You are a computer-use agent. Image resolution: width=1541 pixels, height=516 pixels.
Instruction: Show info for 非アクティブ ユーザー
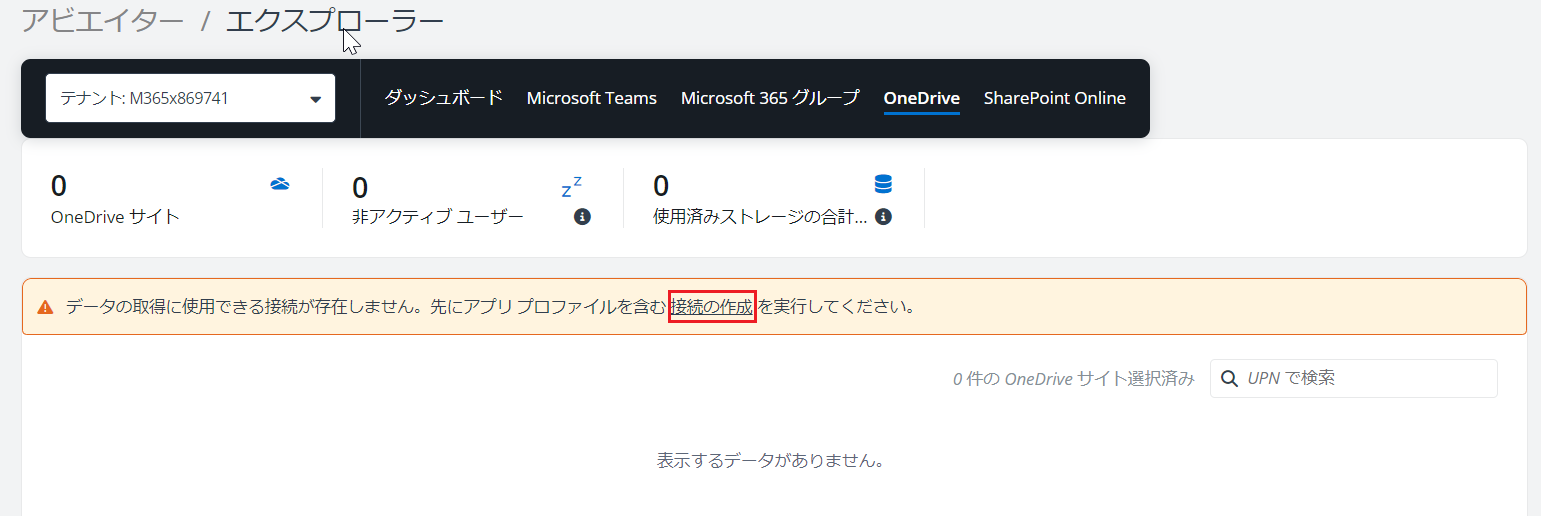(x=582, y=217)
